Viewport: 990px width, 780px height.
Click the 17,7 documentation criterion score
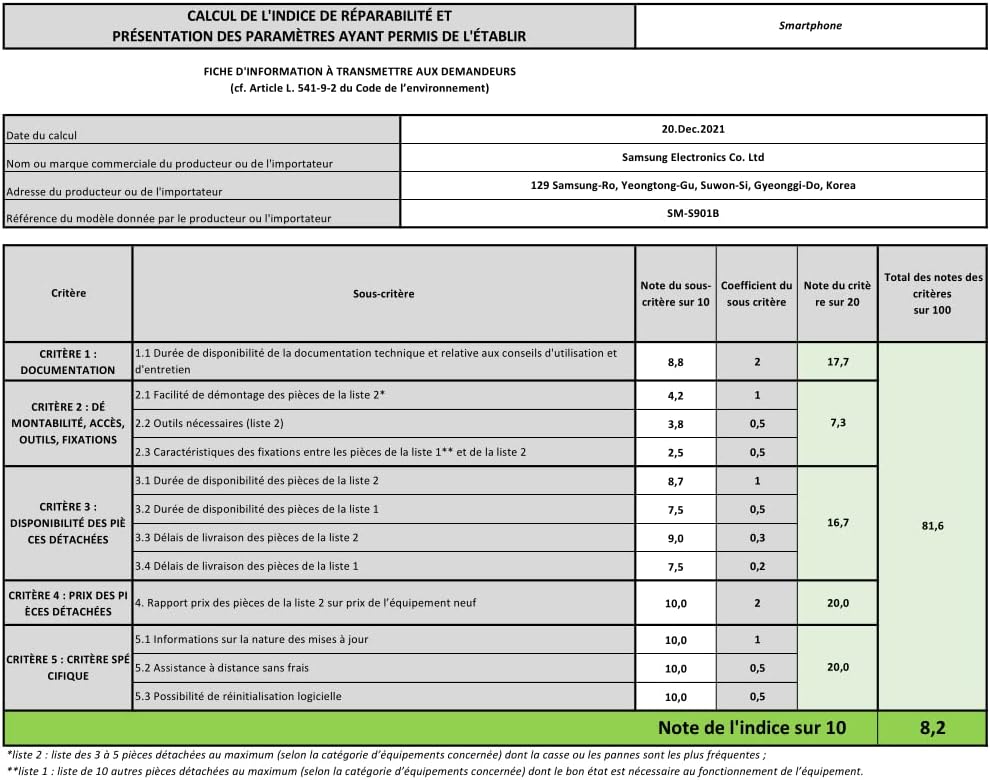click(838, 362)
